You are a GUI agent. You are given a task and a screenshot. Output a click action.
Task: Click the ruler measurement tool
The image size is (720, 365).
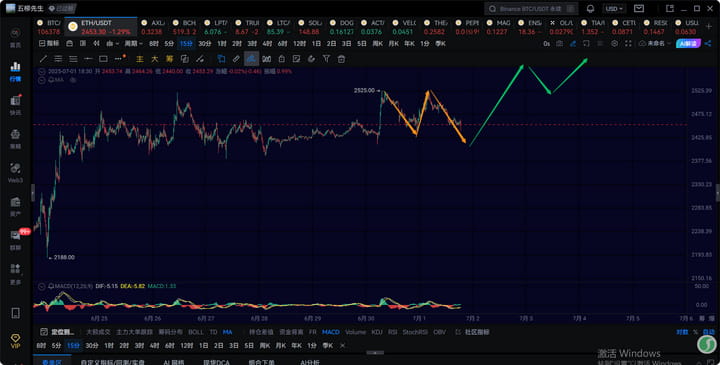click(236, 59)
